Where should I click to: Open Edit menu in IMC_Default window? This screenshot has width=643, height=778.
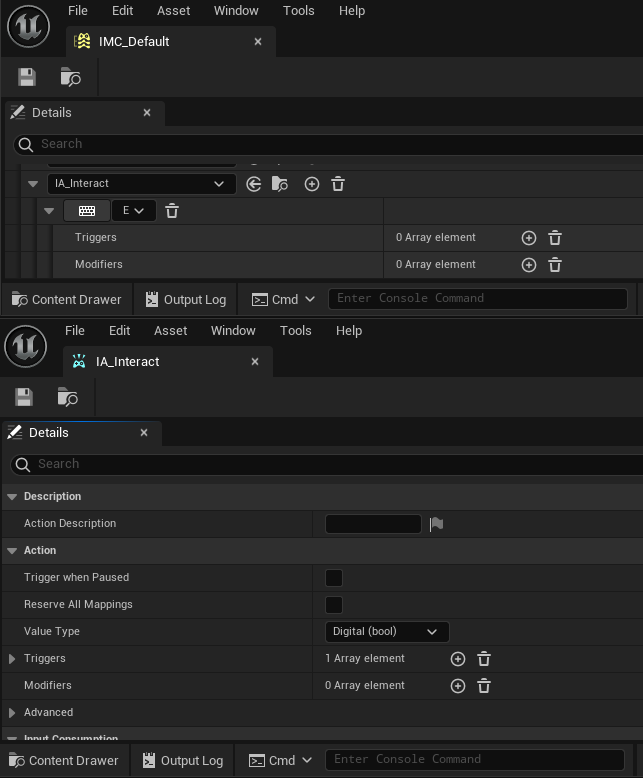(x=123, y=10)
